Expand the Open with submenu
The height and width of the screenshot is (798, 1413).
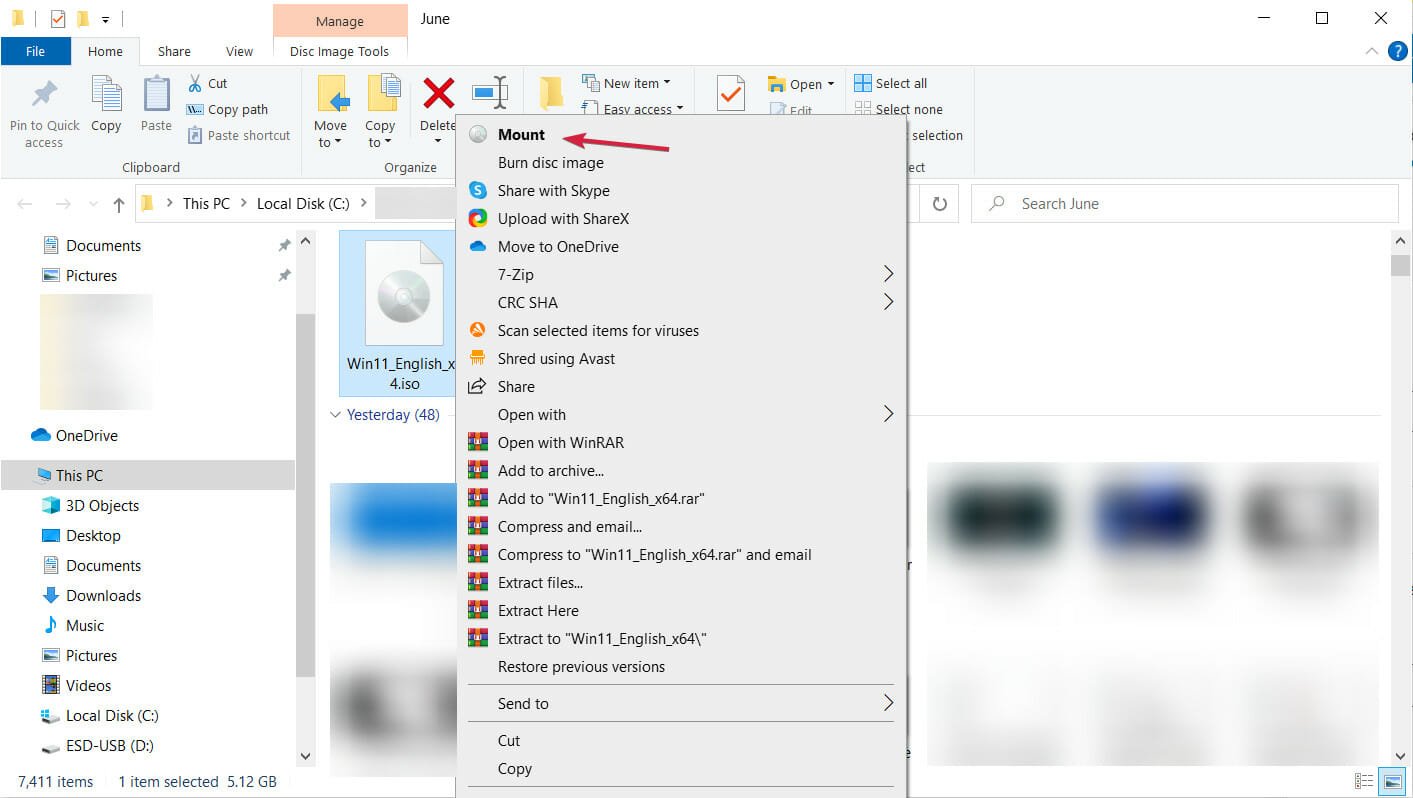(681, 414)
